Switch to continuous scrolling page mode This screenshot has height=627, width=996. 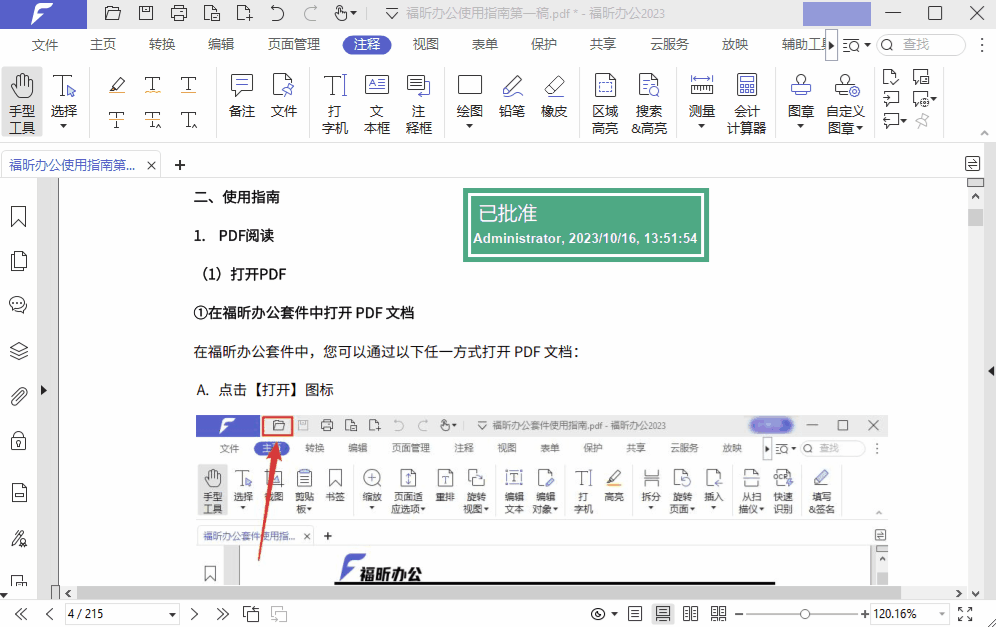pyautogui.click(x=662, y=613)
